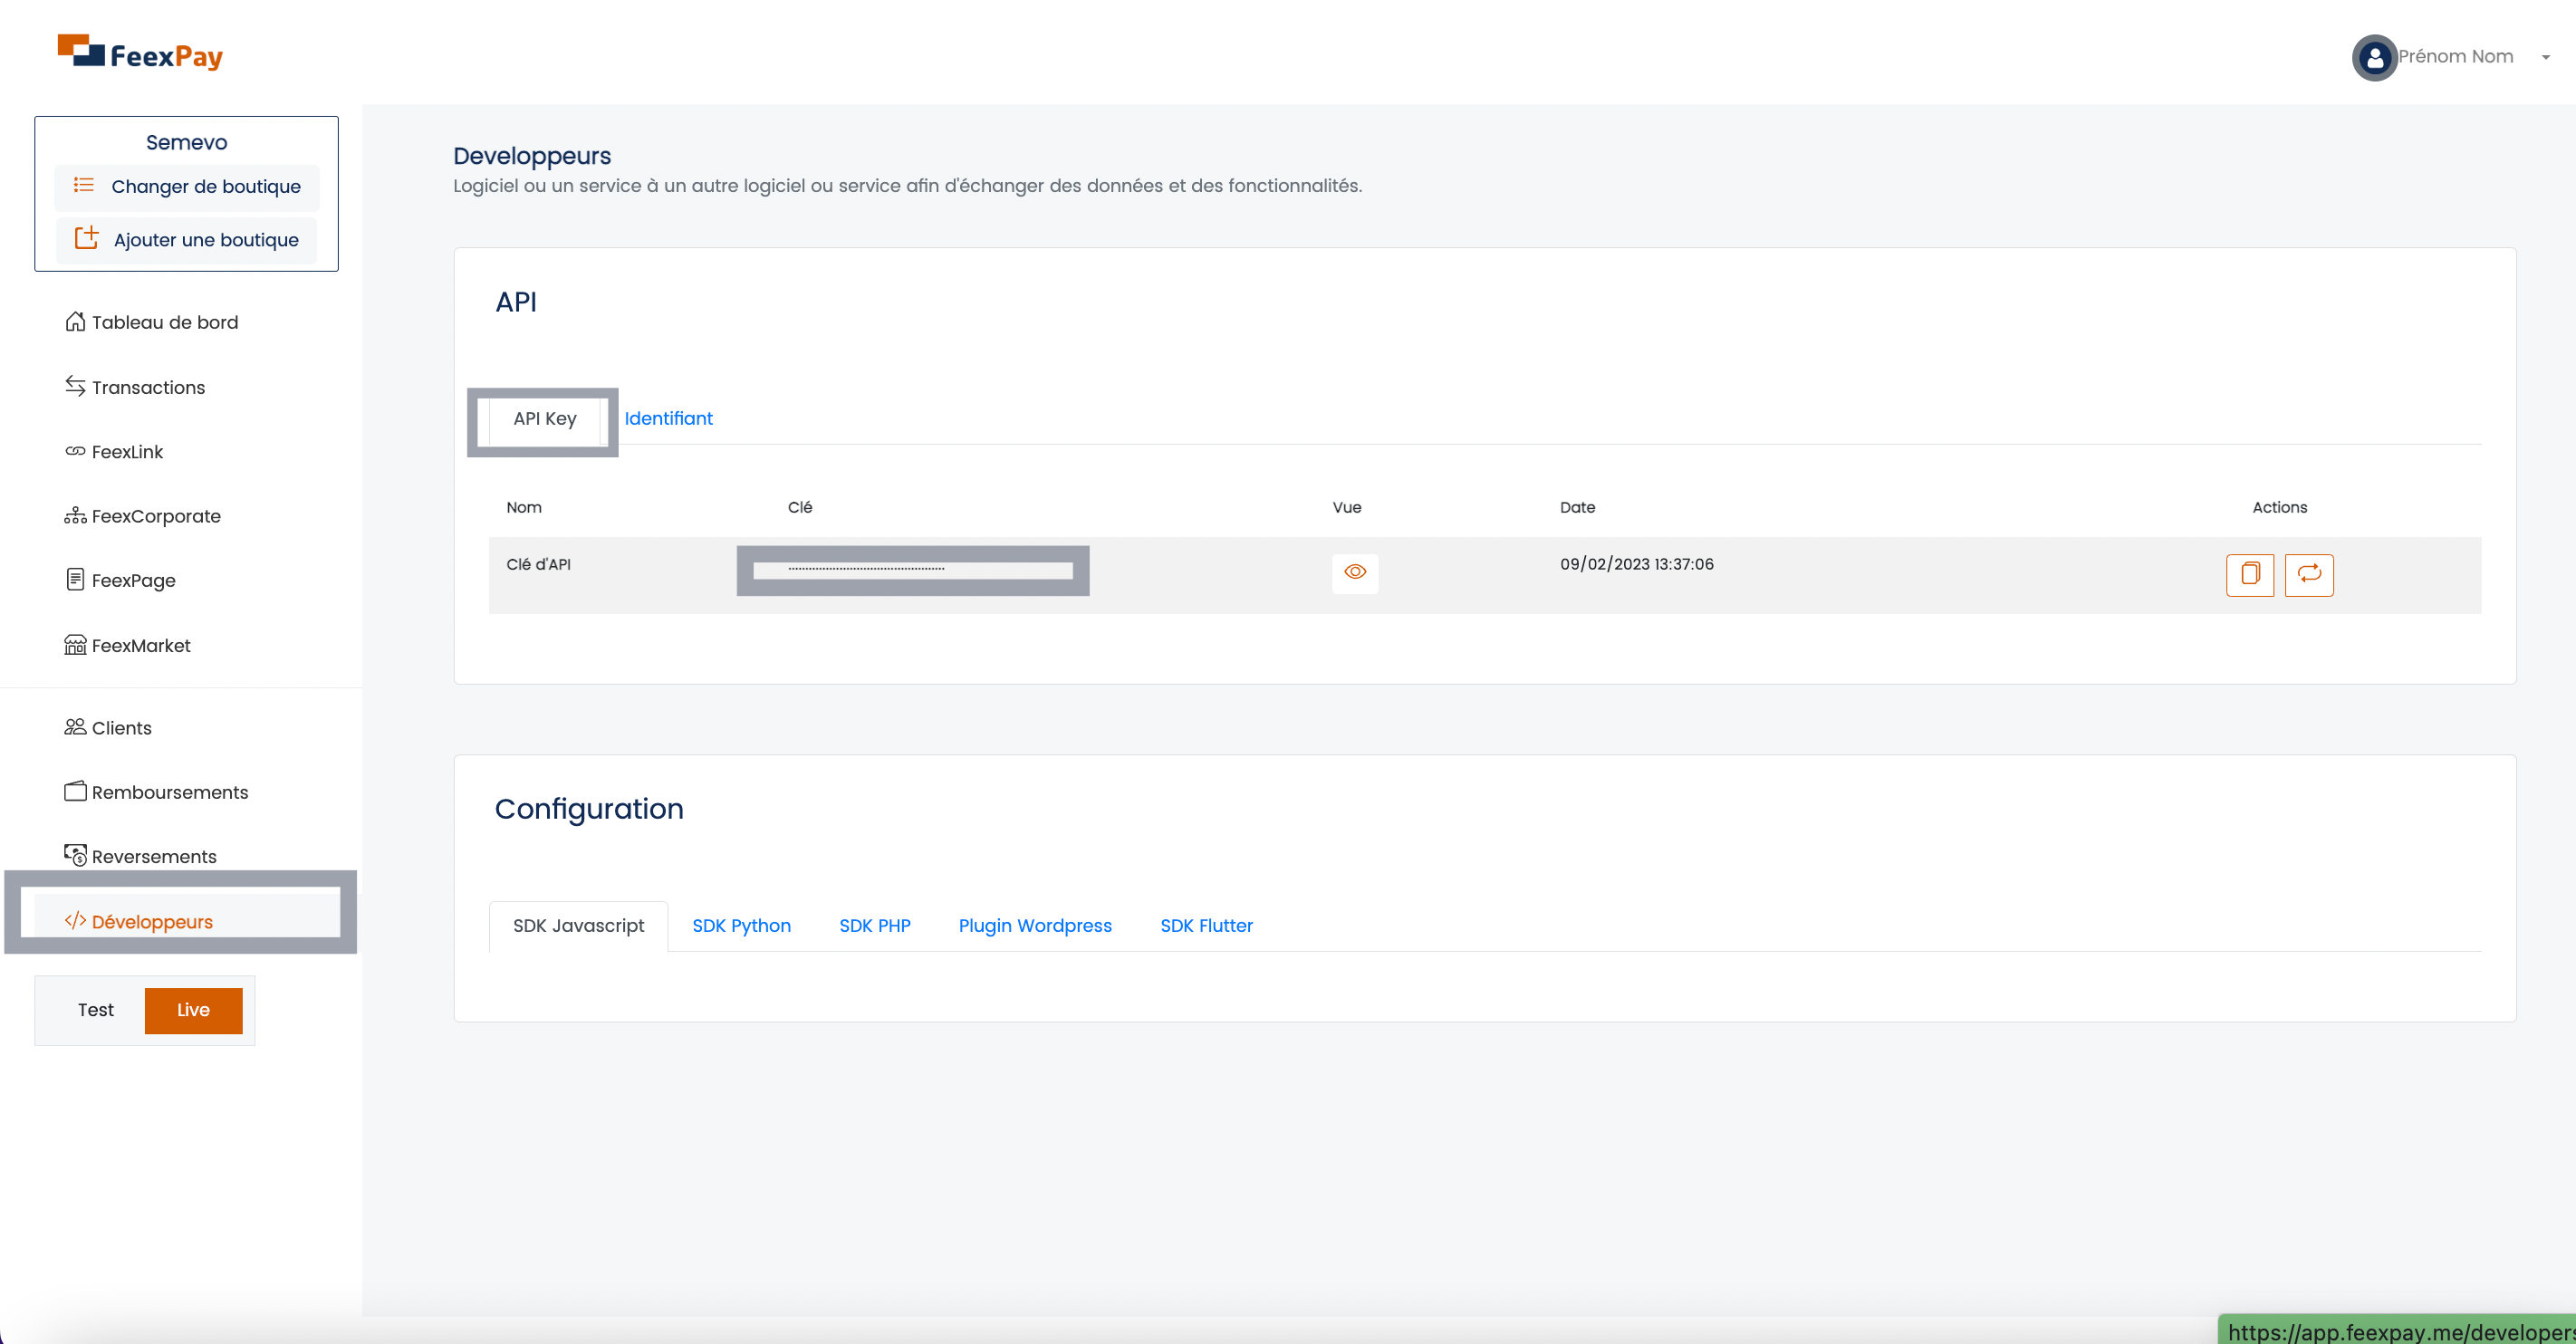Click the Reversements money icon

coord(75,855)
